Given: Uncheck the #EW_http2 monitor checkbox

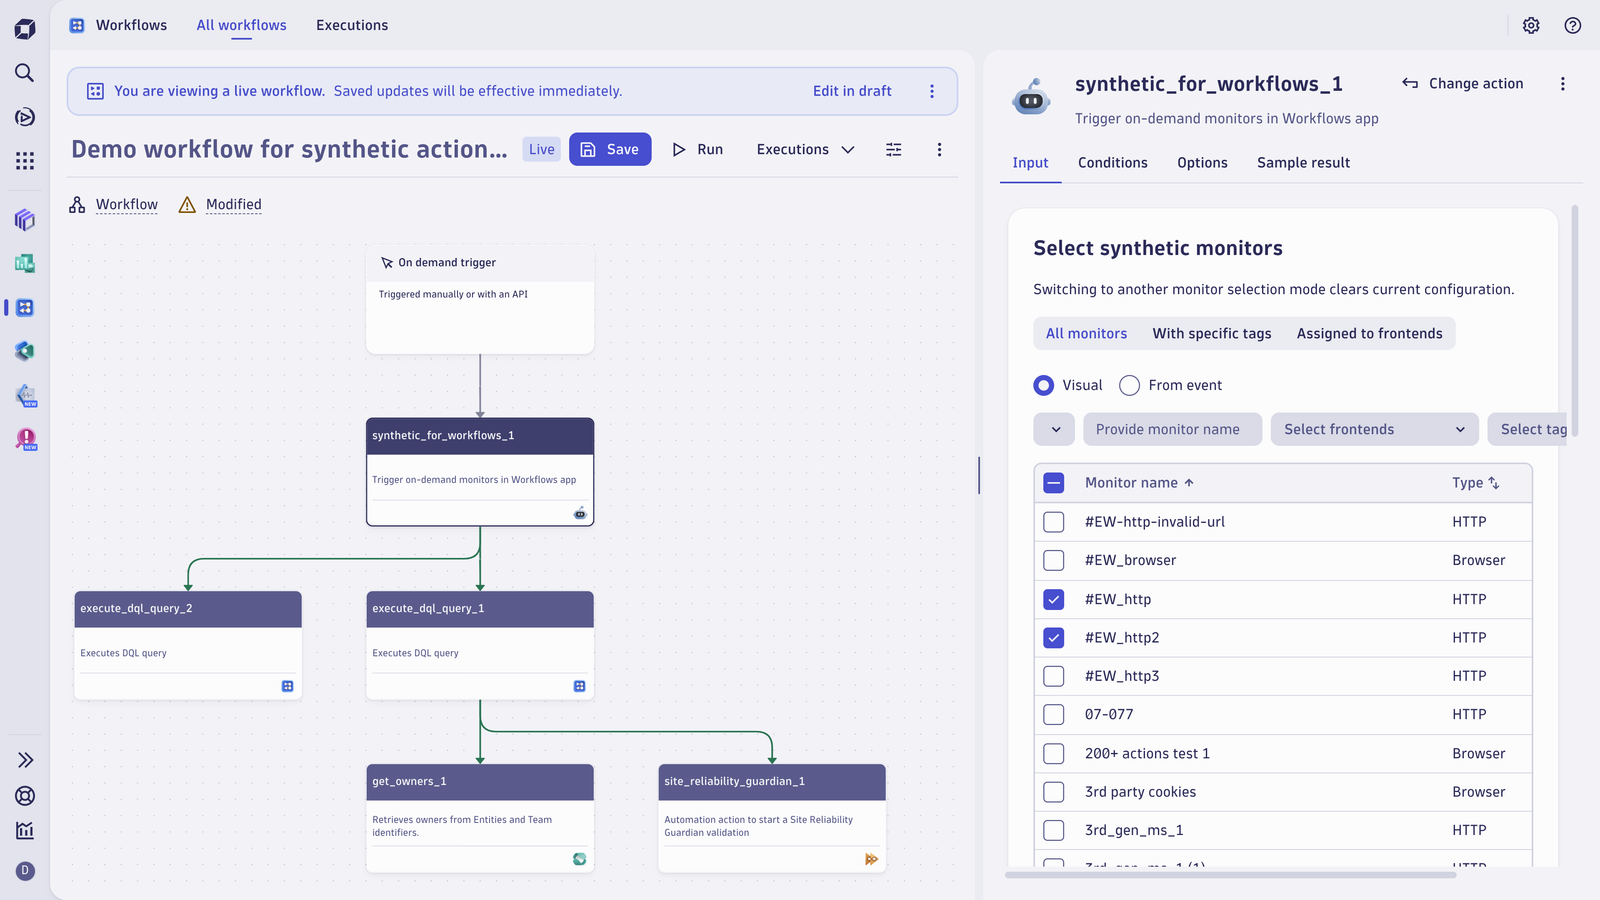Looking at the screenshot, I should coord(1054,637).
